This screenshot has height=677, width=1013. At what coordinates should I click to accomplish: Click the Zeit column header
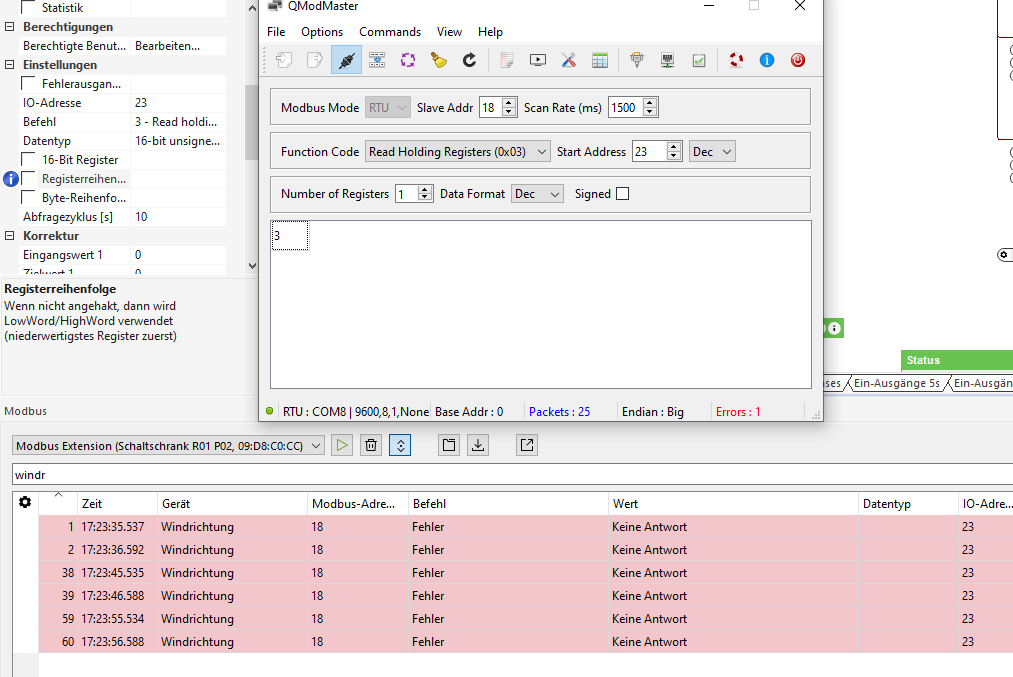(x=117, y=504)
